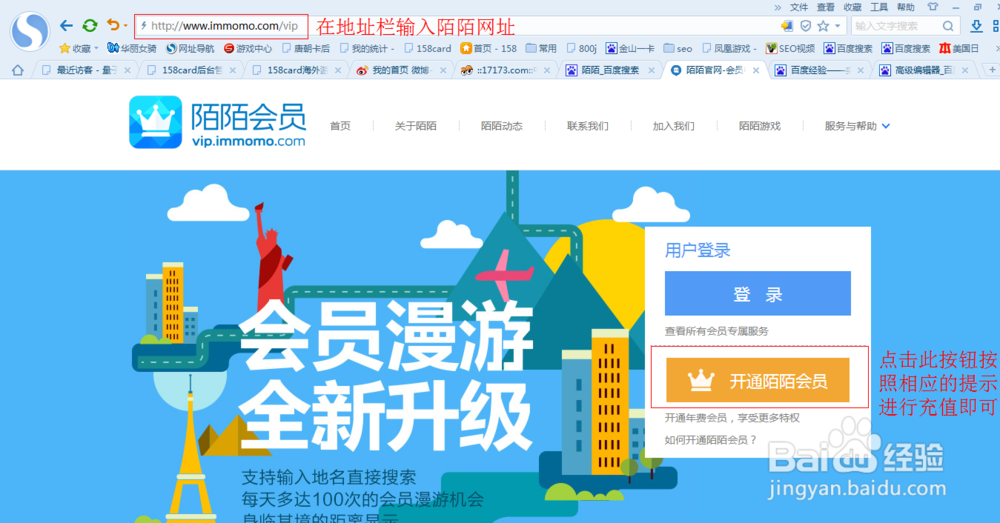Screen dimensions: 1000x523
Task: Open the 网址导航 bookmark
Action: click(x=190, y=48)
